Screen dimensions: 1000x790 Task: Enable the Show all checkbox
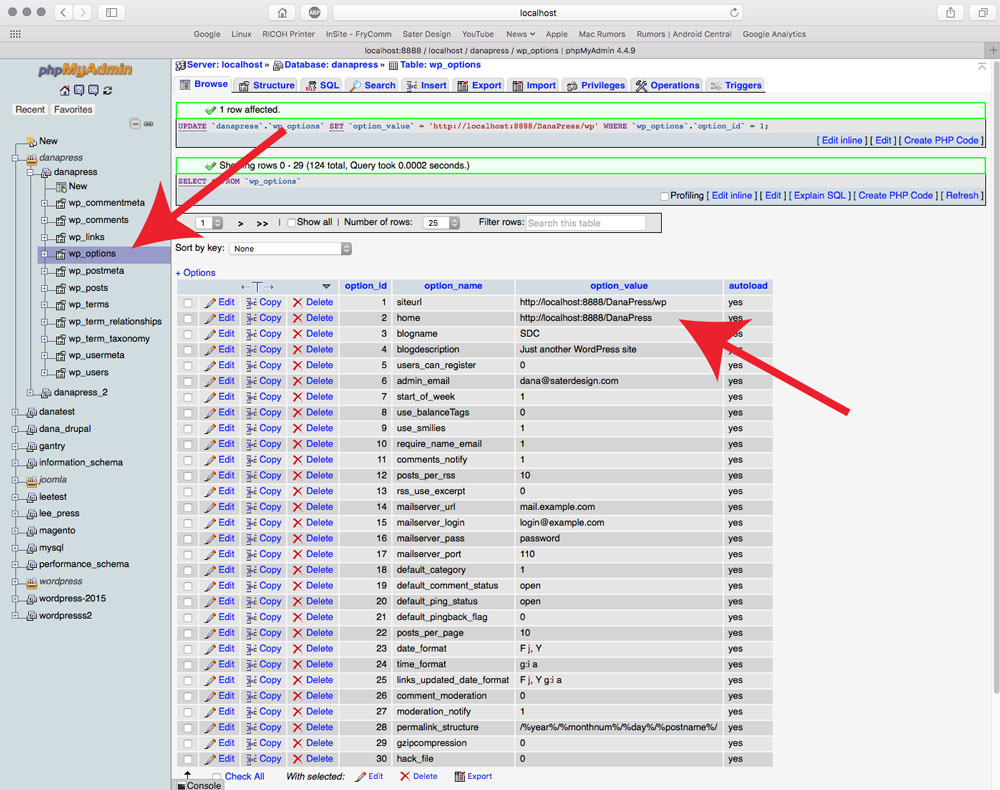click(x=291, y=223)
